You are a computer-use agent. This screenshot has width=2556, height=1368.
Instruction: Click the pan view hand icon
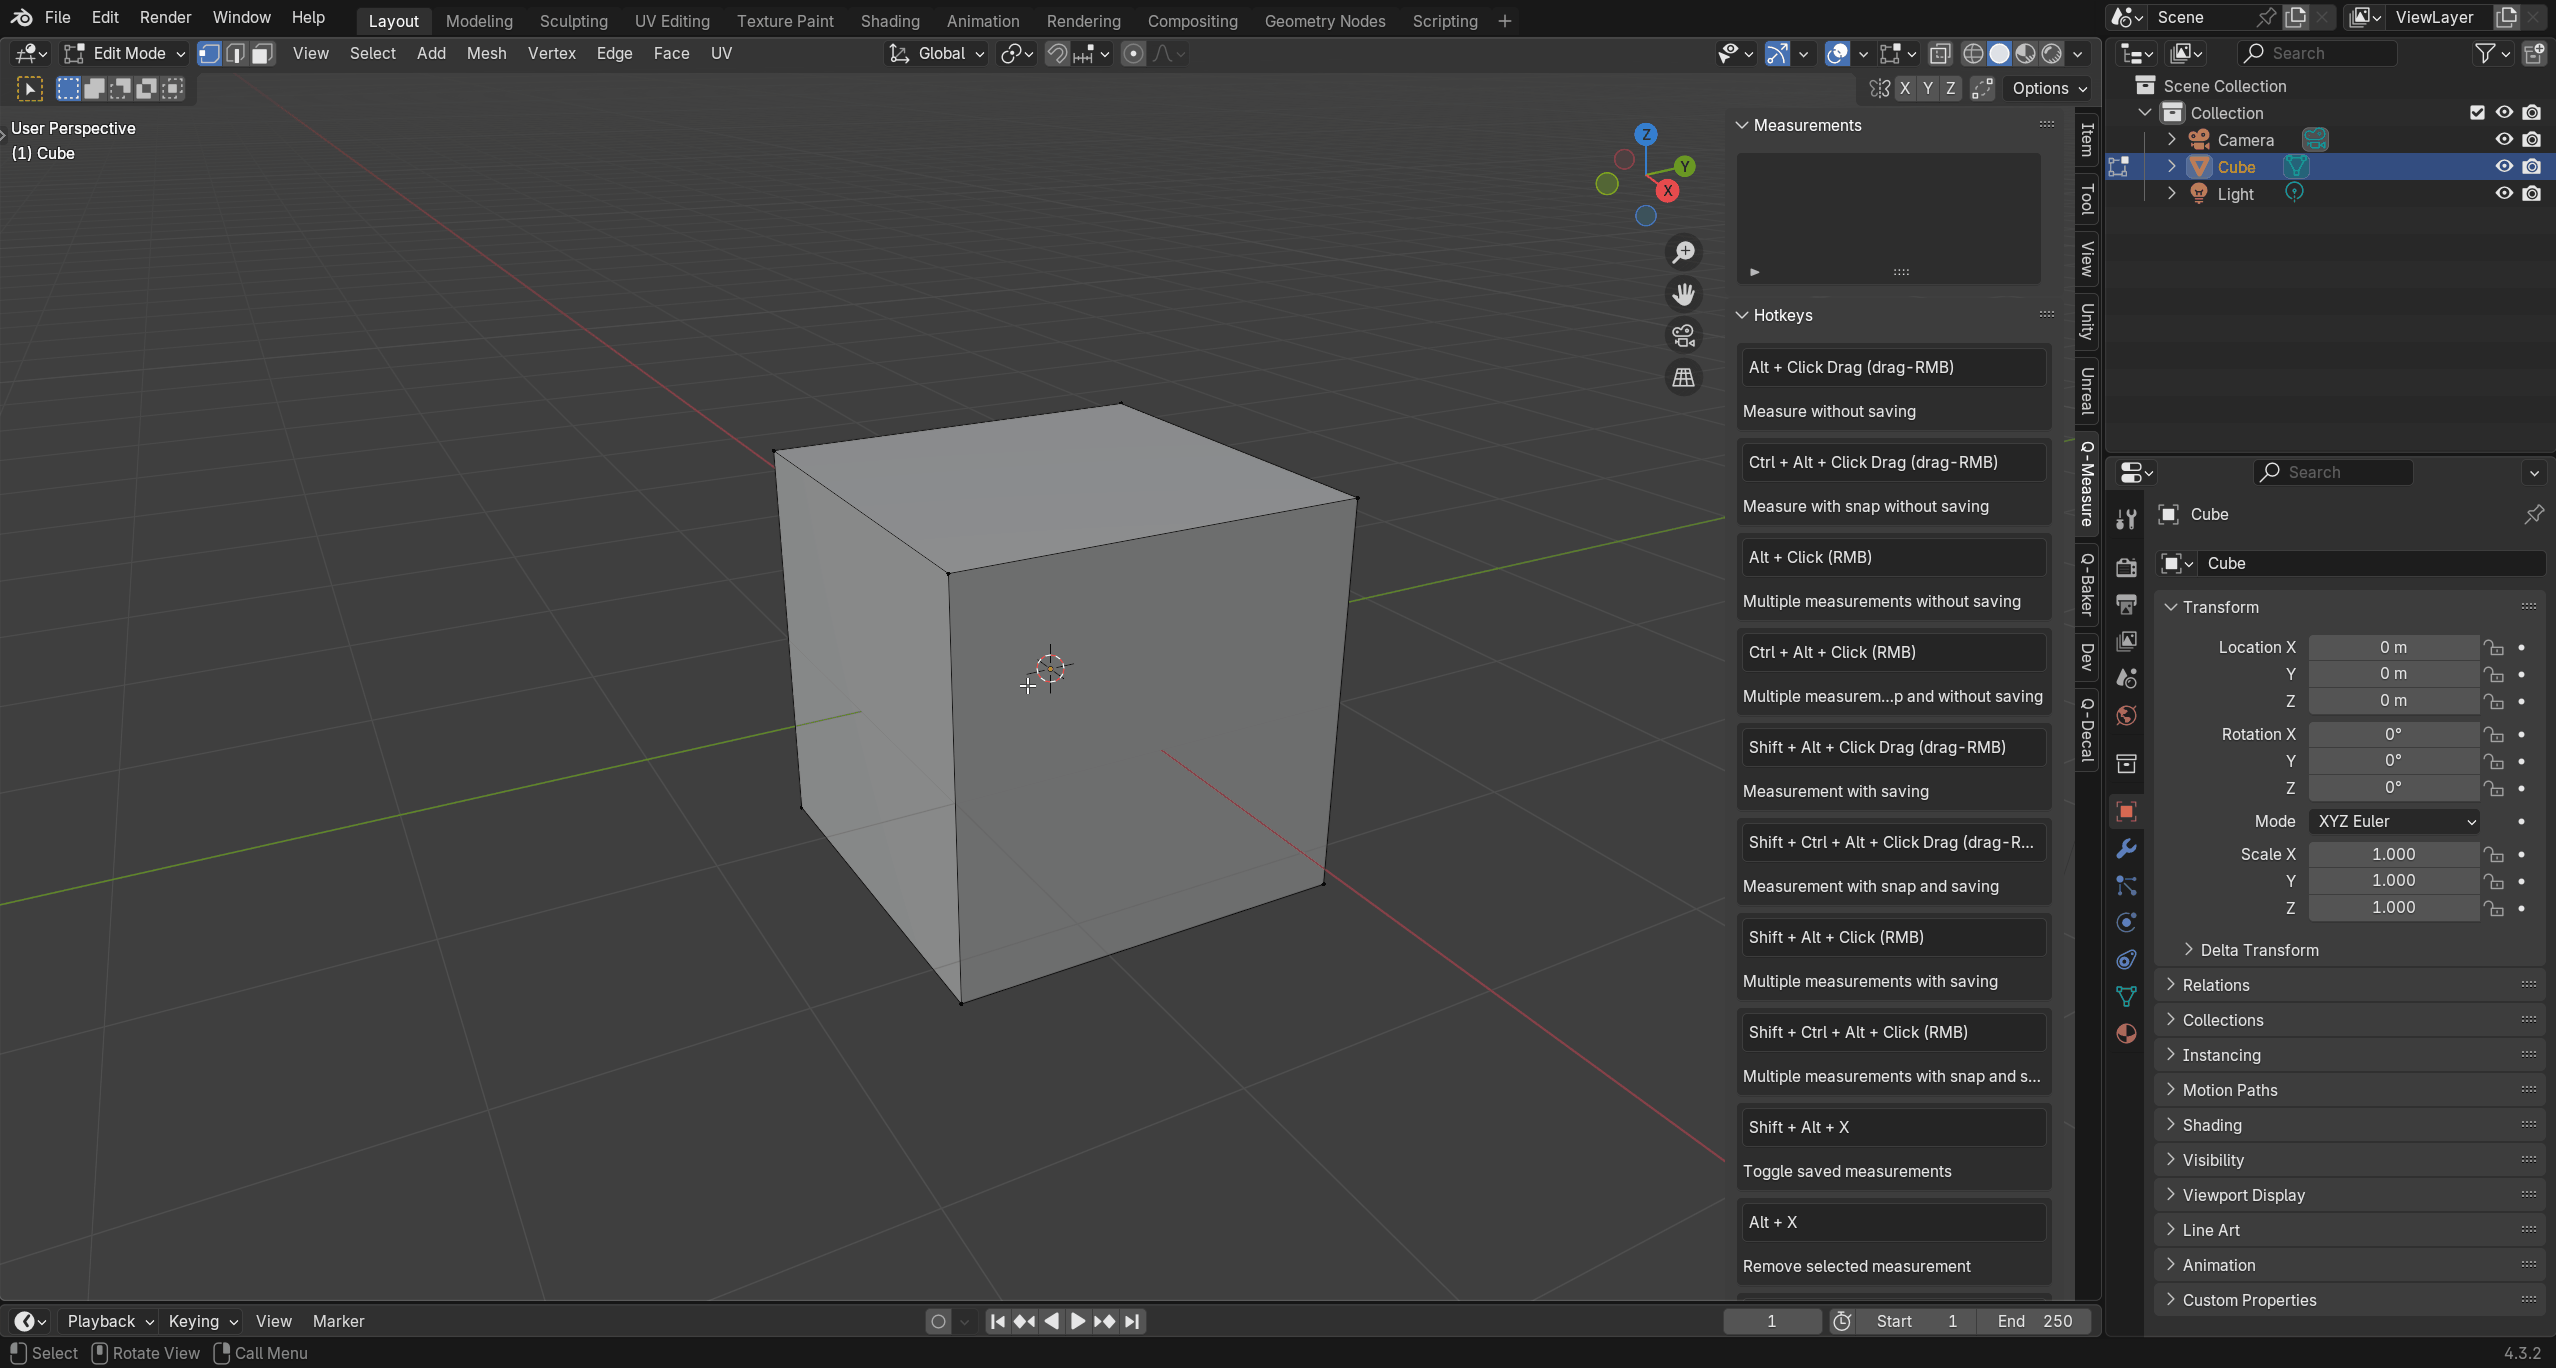1684,294
